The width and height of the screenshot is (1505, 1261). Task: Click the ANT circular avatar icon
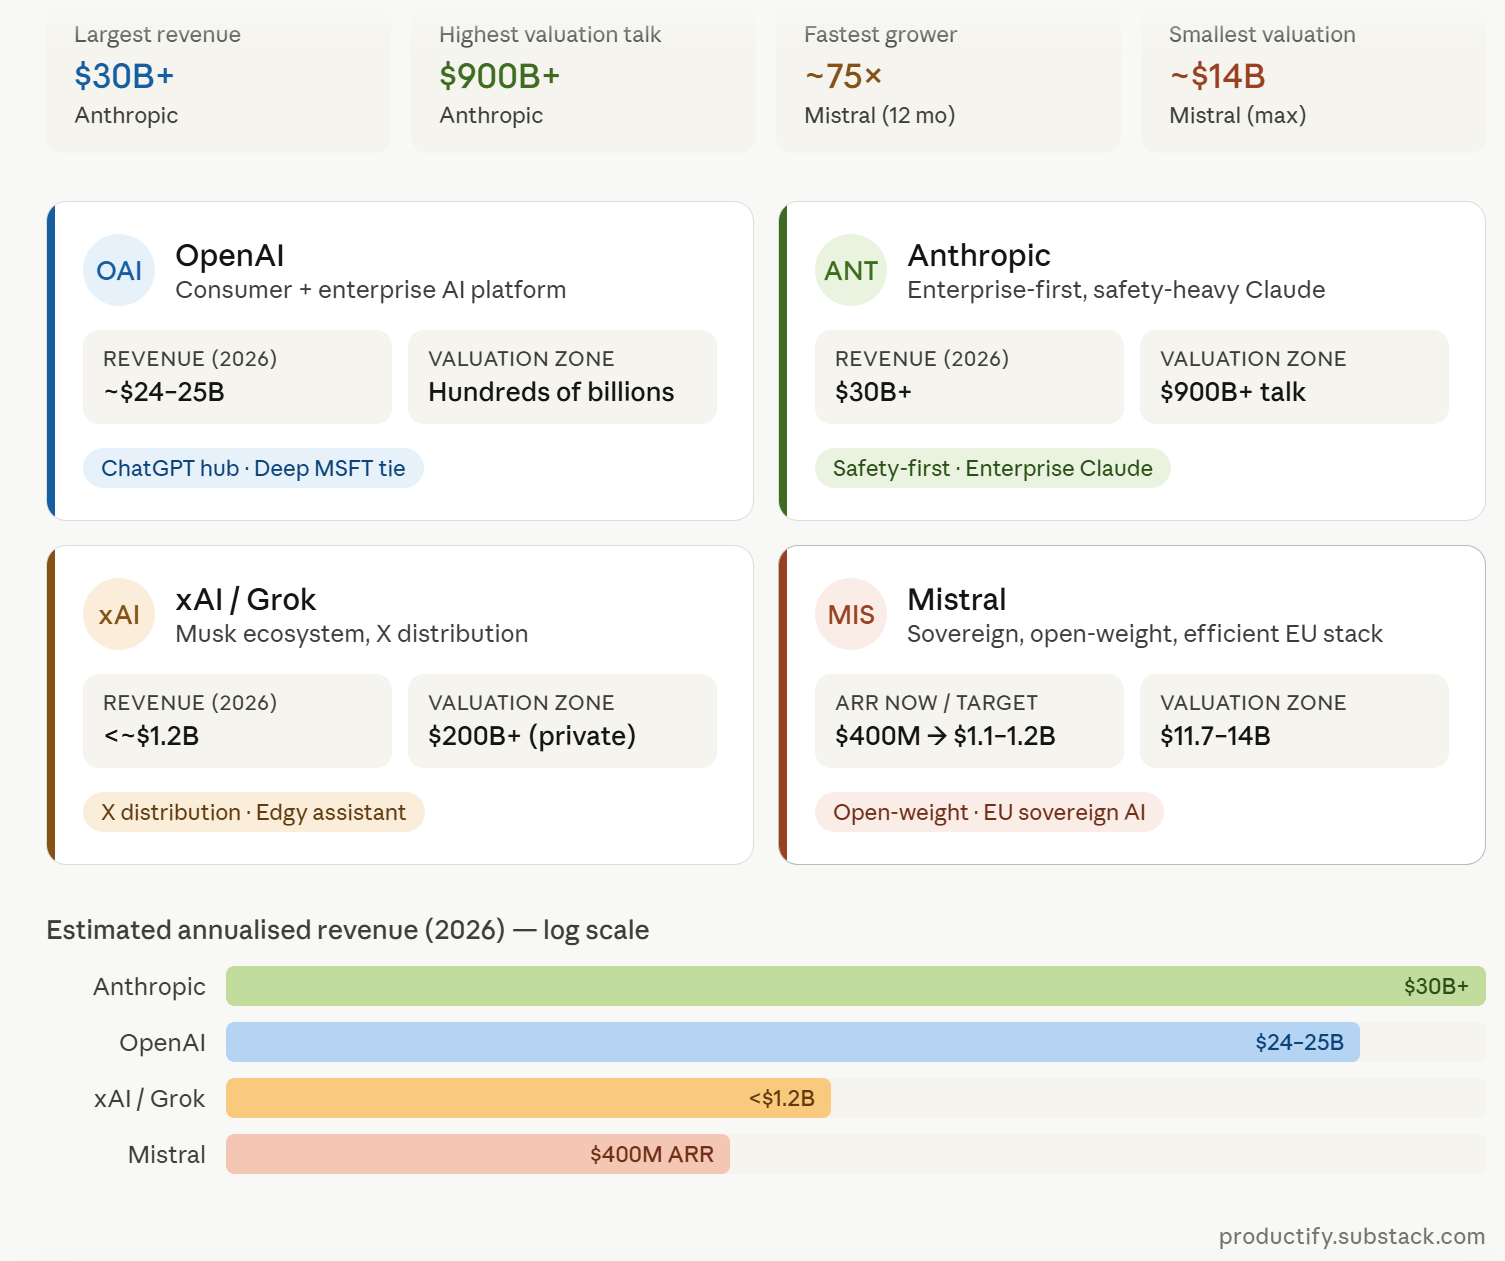click(851, 270)
